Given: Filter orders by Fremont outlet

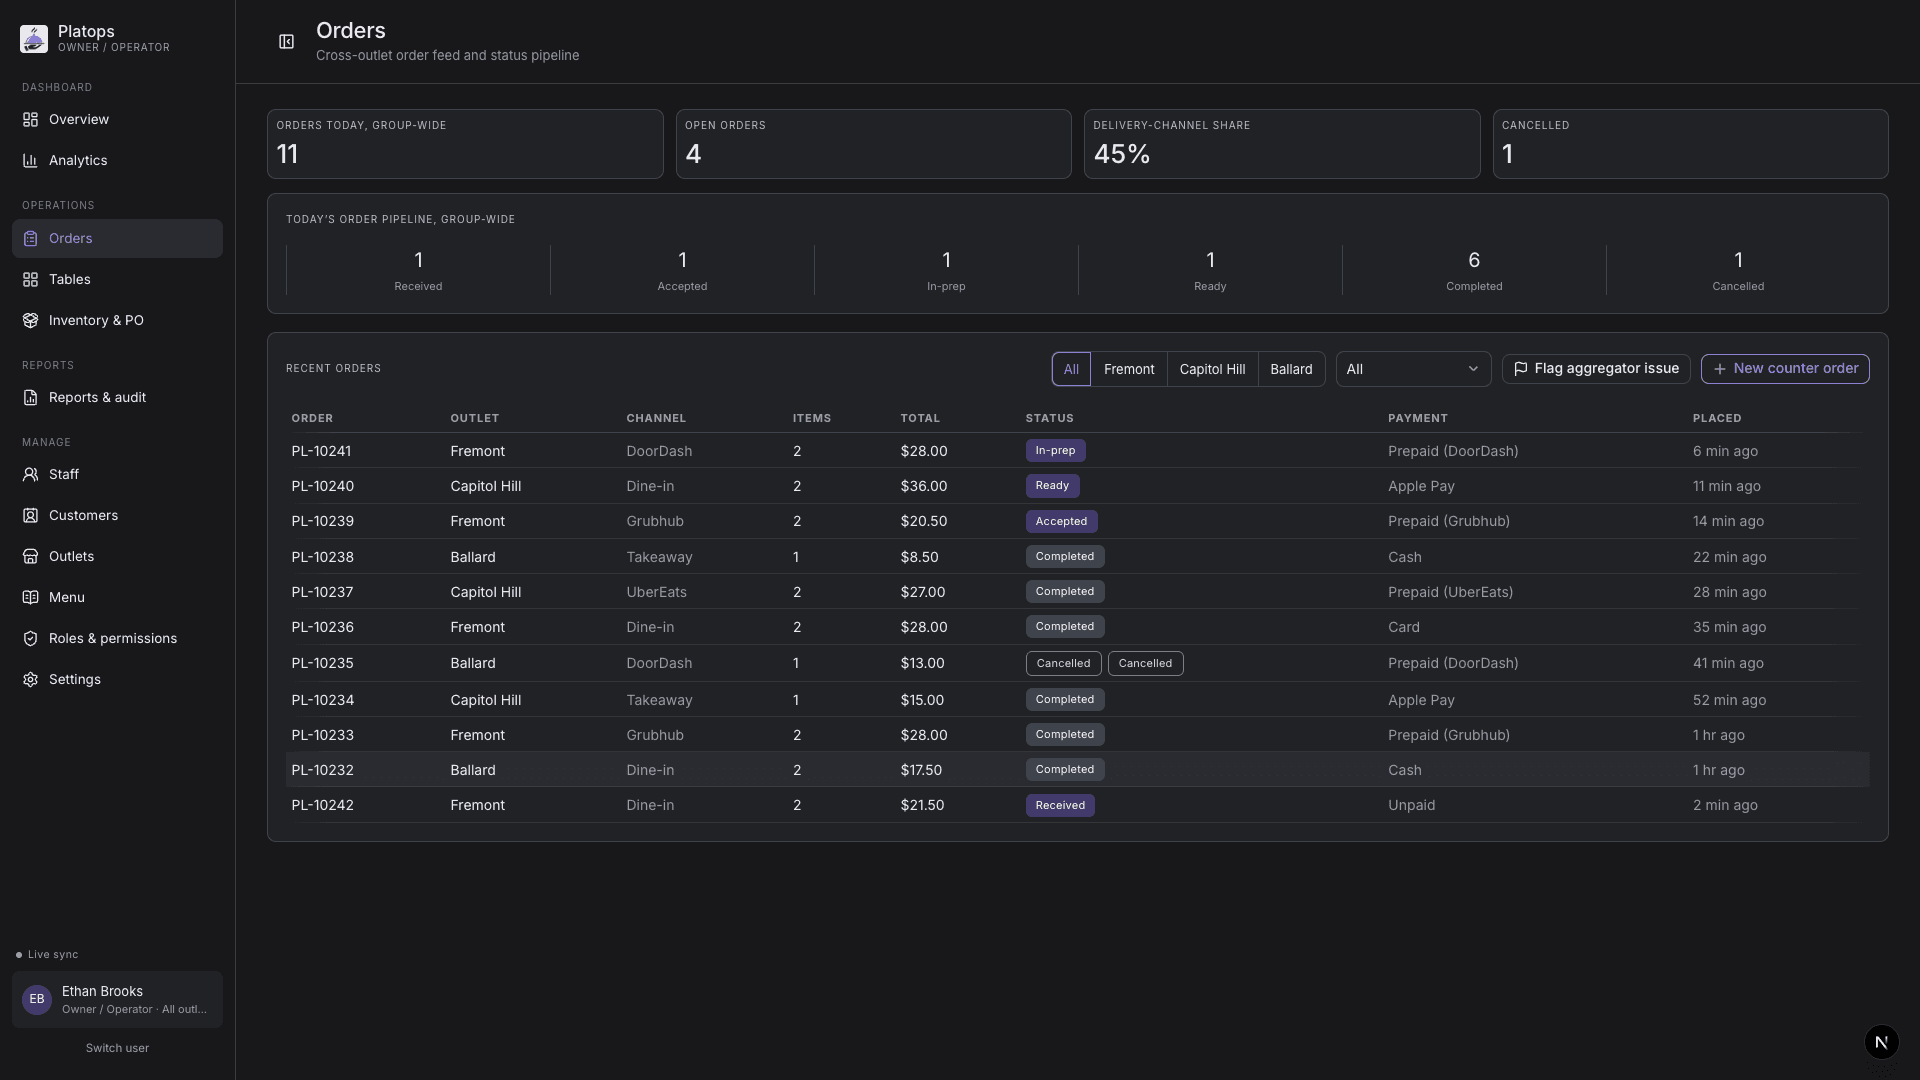Looking at the screenshot, I should [x=1129, y=369].
